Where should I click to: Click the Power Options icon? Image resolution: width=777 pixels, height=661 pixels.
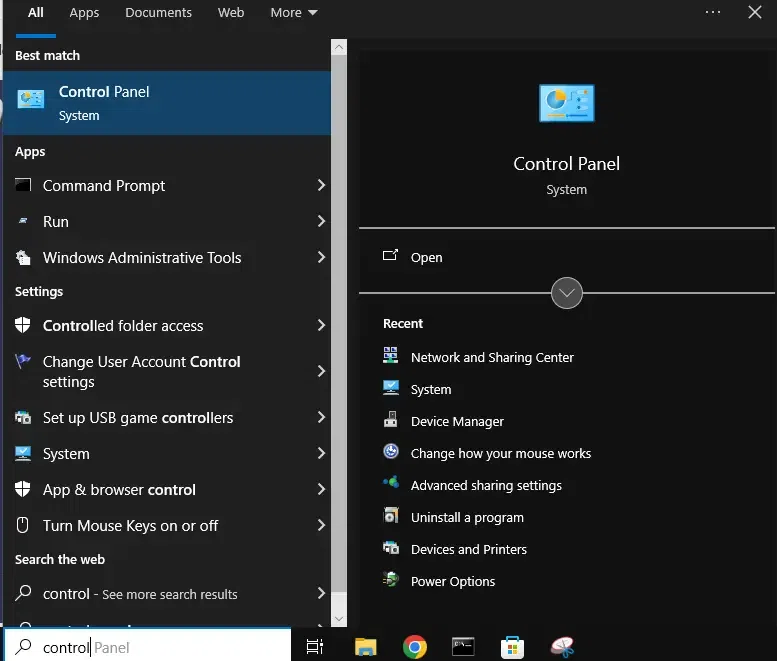pos(390,579)
